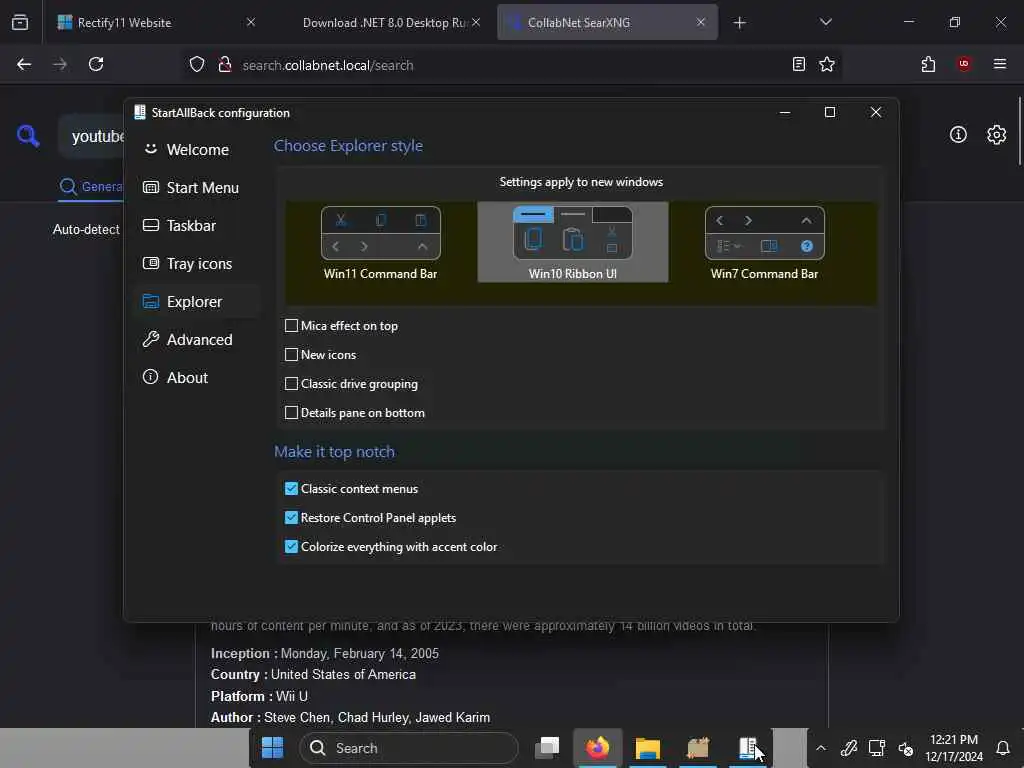This screenshot has width=1024, height=768.
Task: Open the notifications bell icon
Action: [1003, 748]
